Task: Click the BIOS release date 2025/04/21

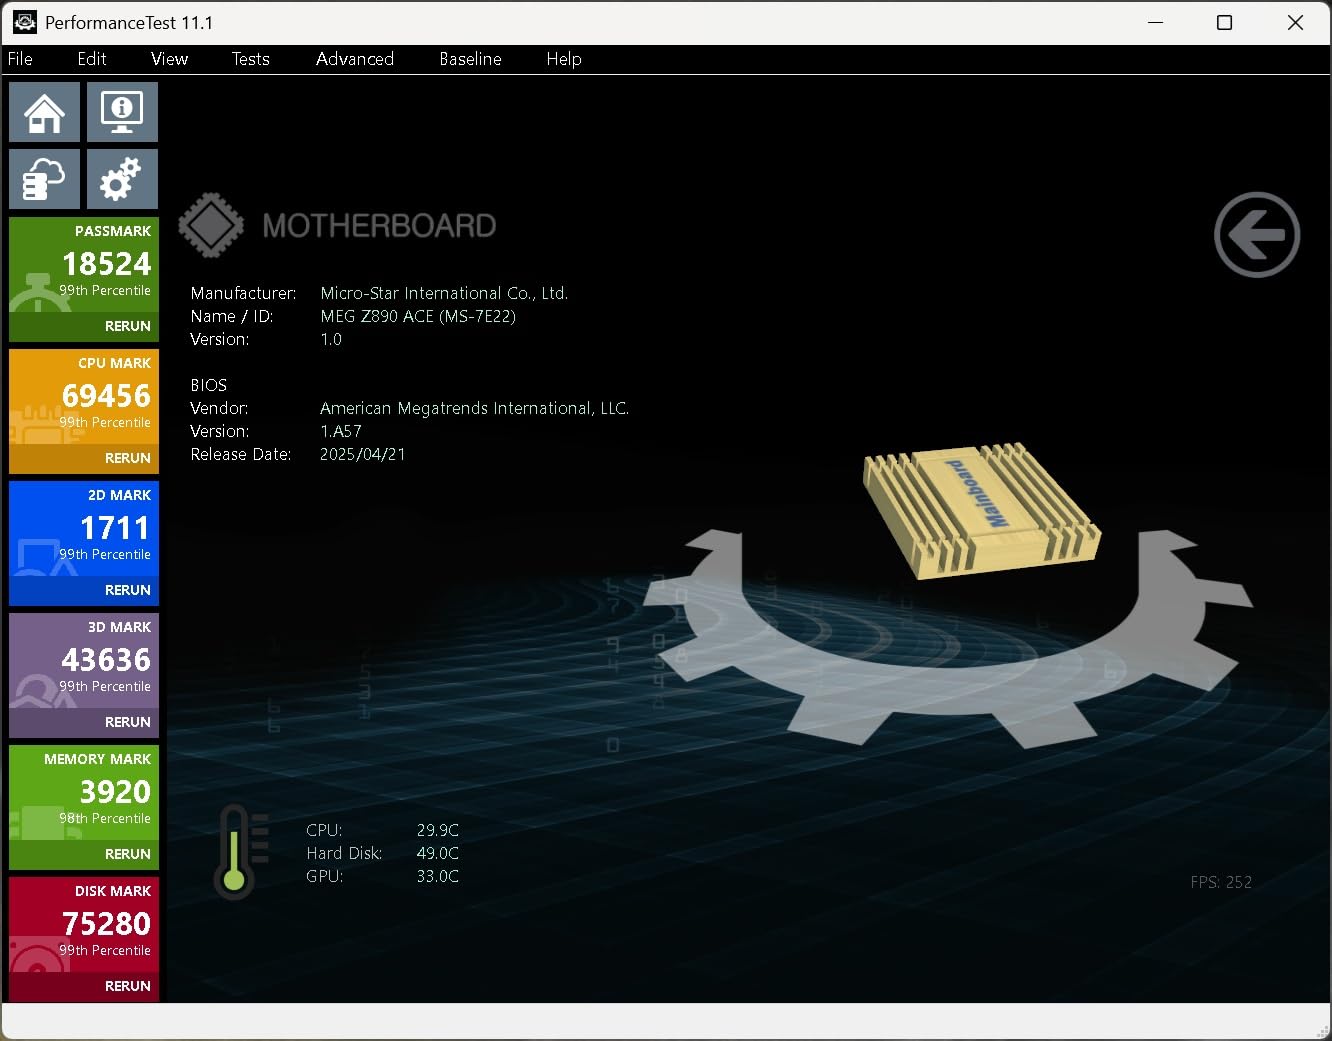Action: (x=363, y=454)
